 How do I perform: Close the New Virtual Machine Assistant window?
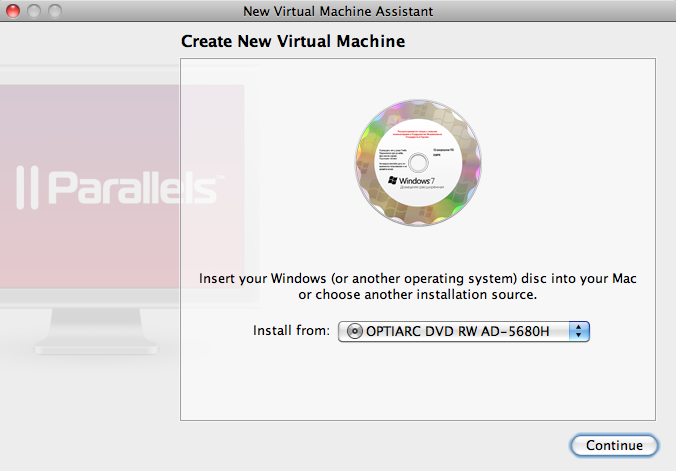[13, 11]
